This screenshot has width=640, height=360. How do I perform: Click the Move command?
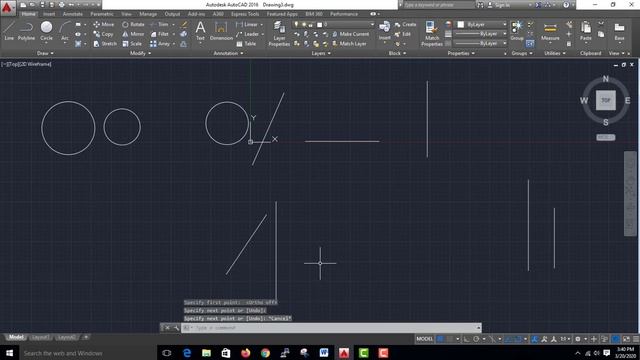pyautogui.click(x=104, y=24)
